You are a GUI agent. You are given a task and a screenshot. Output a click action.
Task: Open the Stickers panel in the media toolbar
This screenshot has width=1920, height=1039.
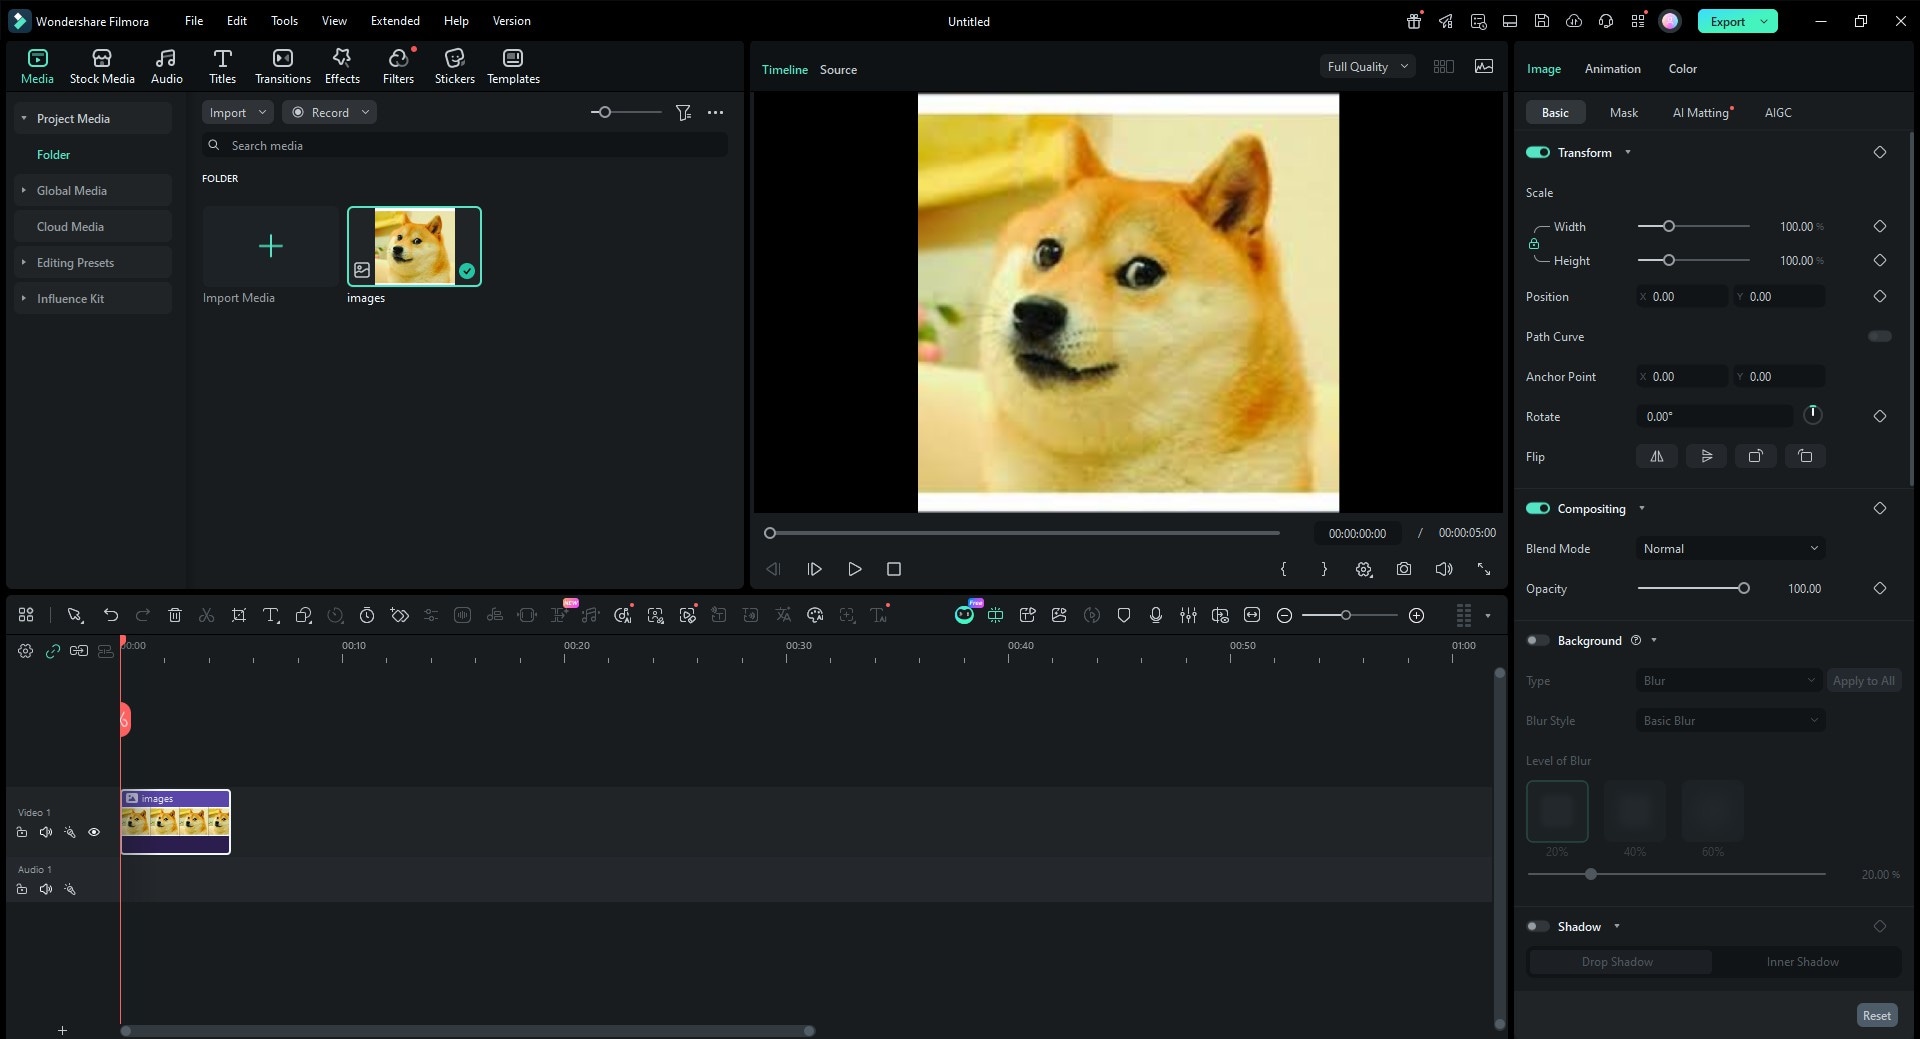click(455, 64)
